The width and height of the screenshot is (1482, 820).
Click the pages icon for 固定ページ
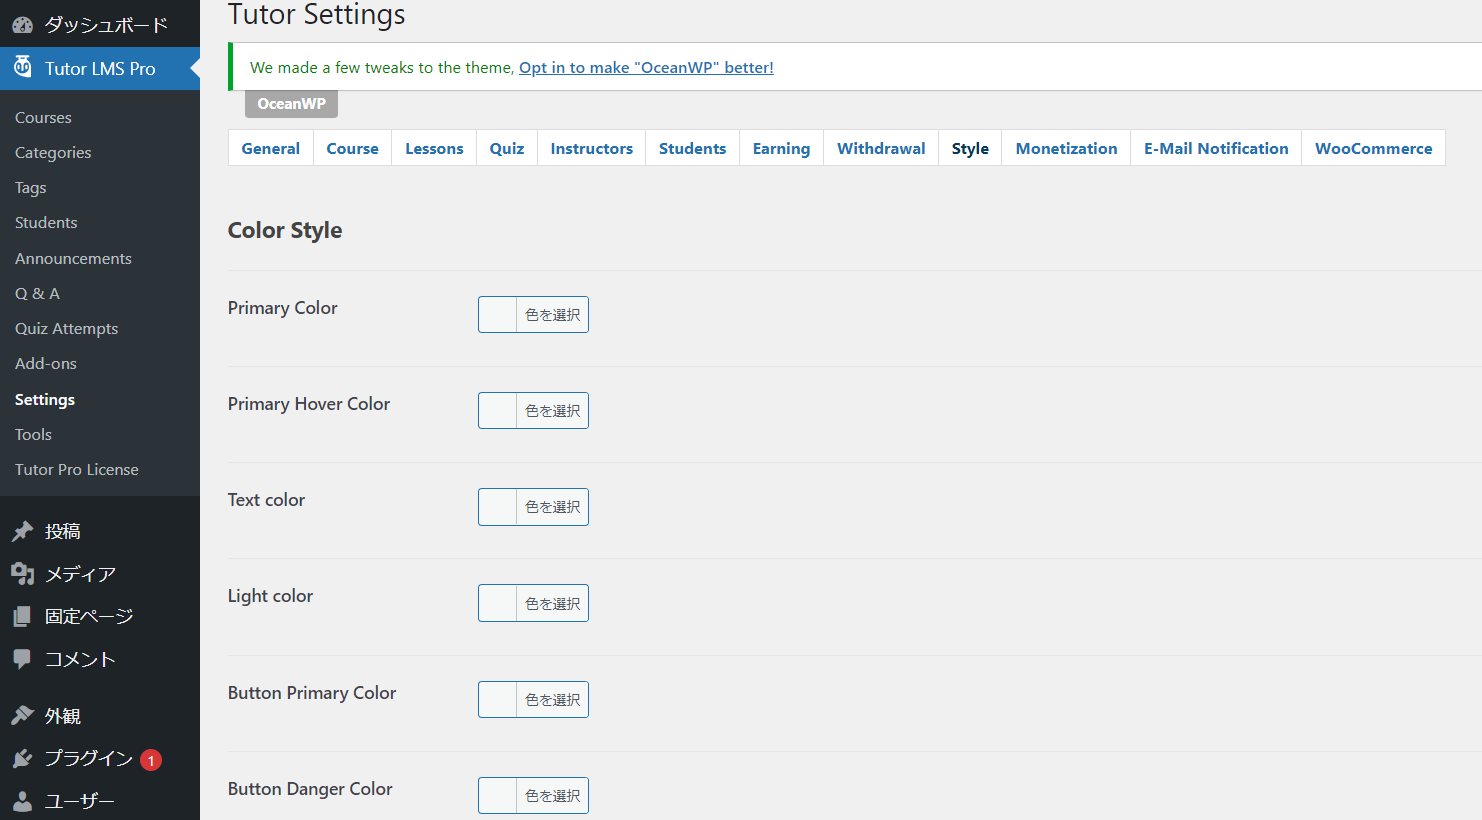click(x=22, y=616)
